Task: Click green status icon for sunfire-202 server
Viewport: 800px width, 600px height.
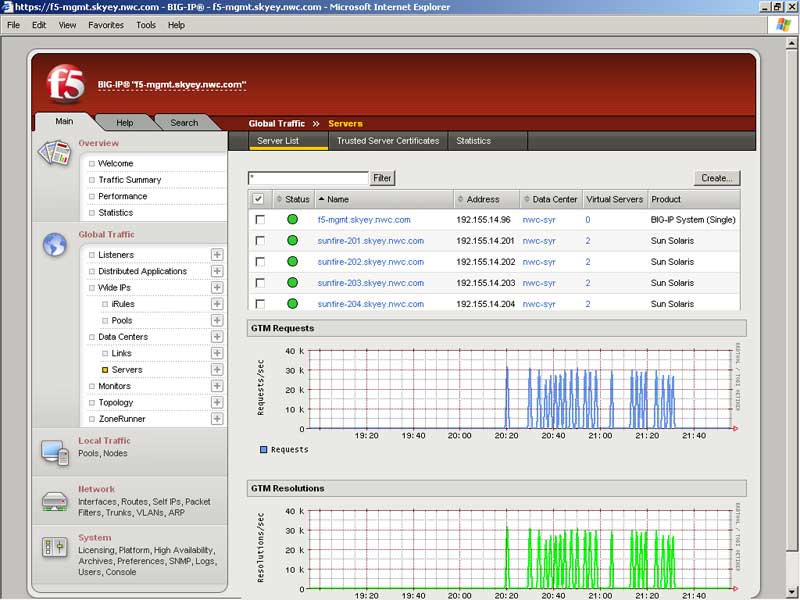Action: click(x=293, y=262)
